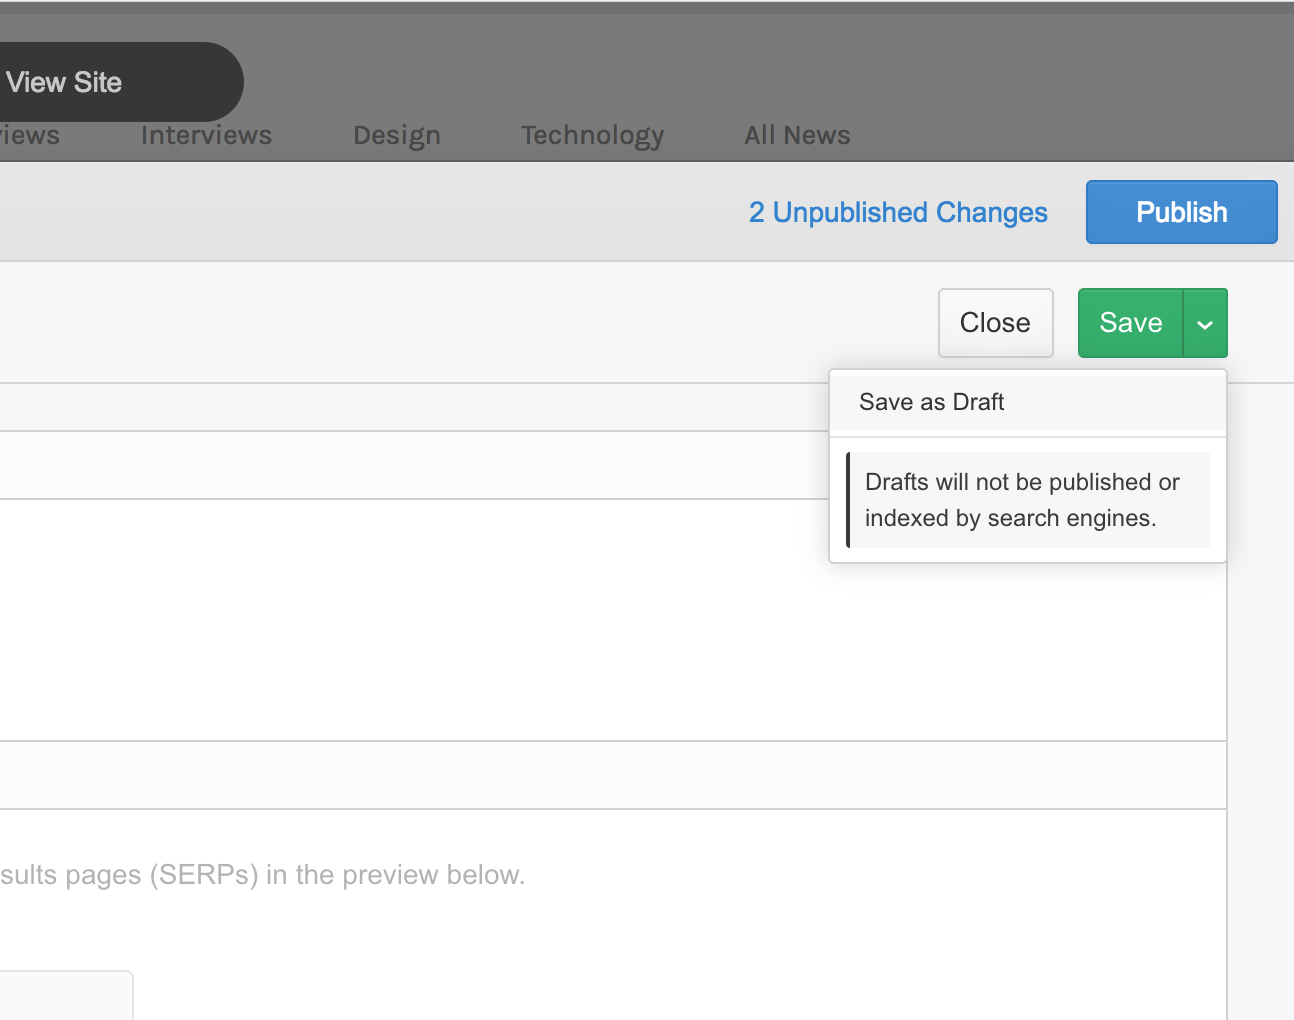View the 2 Unpublished Changes
The height and width of the screenshot is (1020, 1294).
897,212
